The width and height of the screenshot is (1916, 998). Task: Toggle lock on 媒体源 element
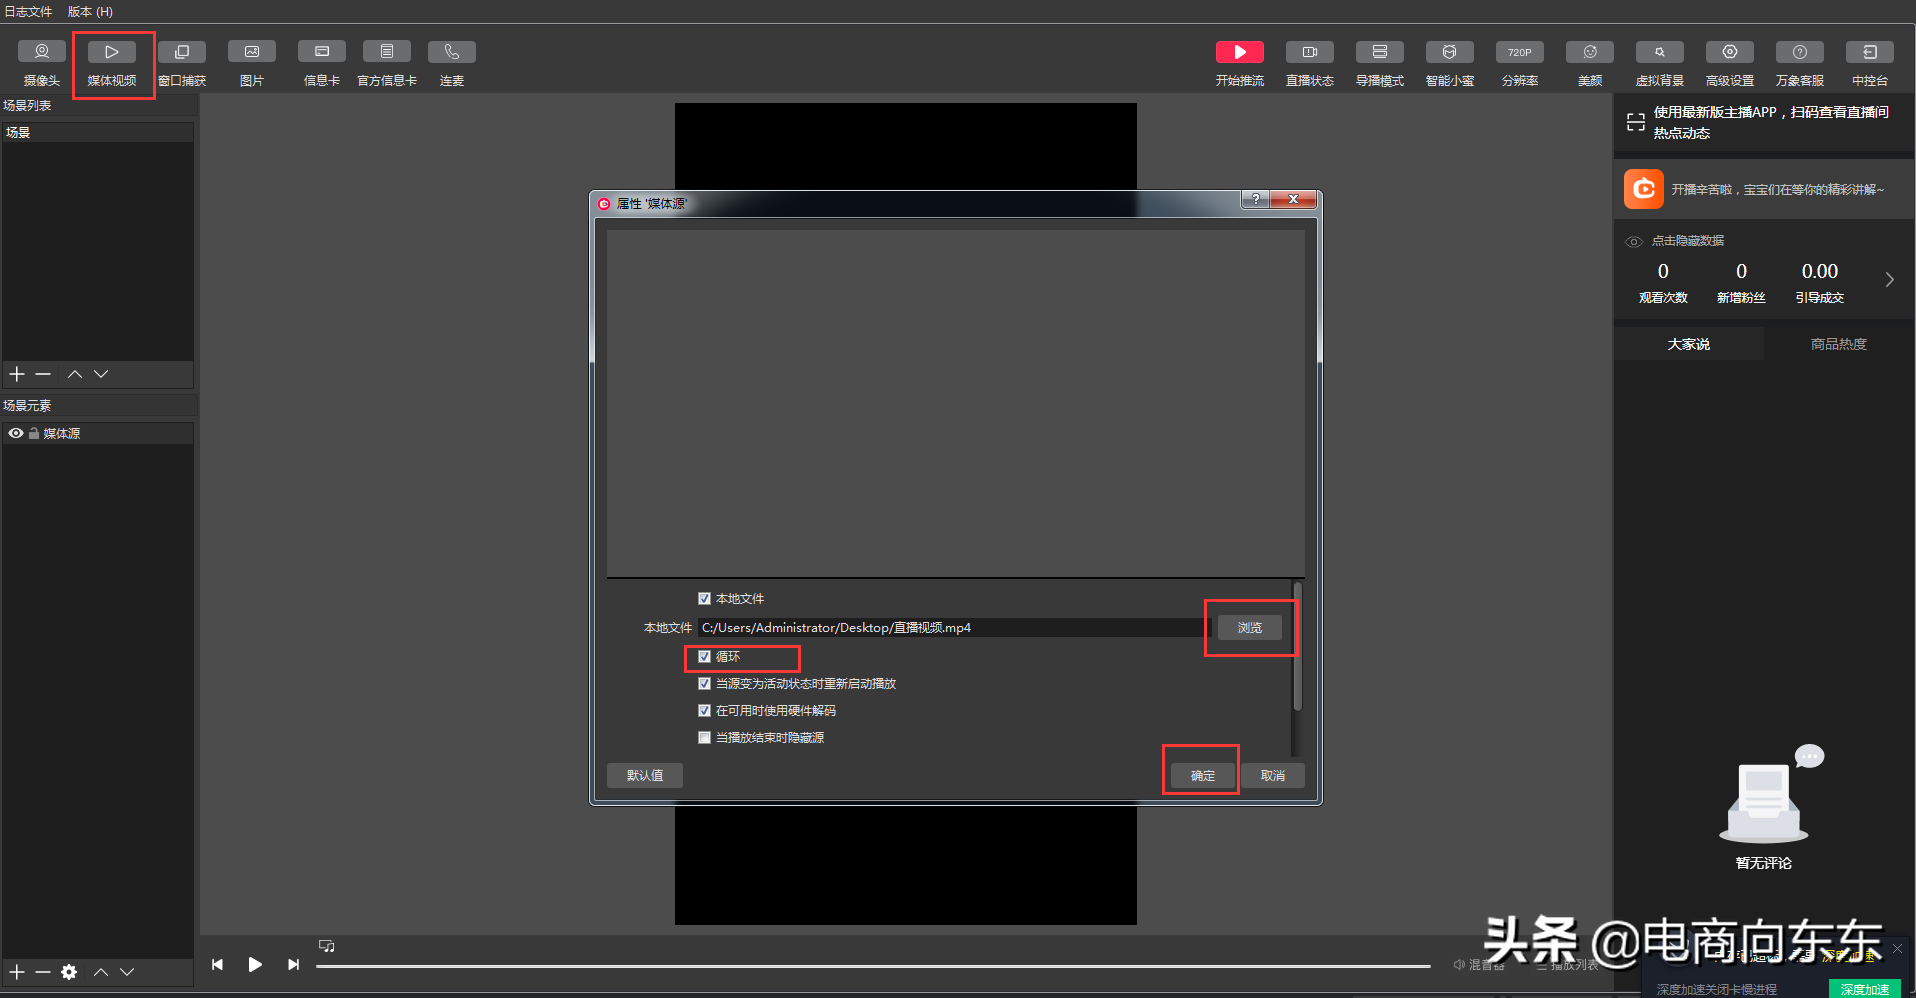[34, 433]
